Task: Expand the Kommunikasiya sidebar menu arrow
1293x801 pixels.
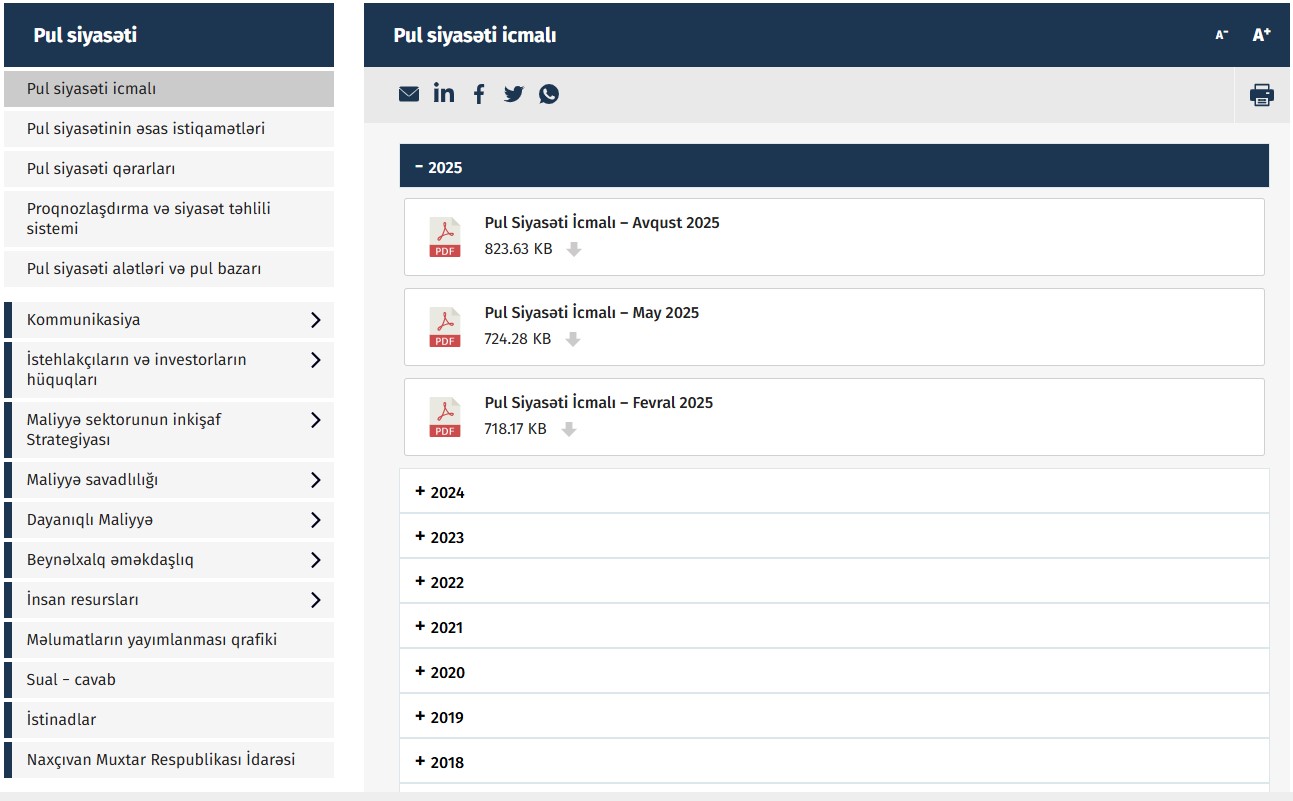Action: point(315,320)
